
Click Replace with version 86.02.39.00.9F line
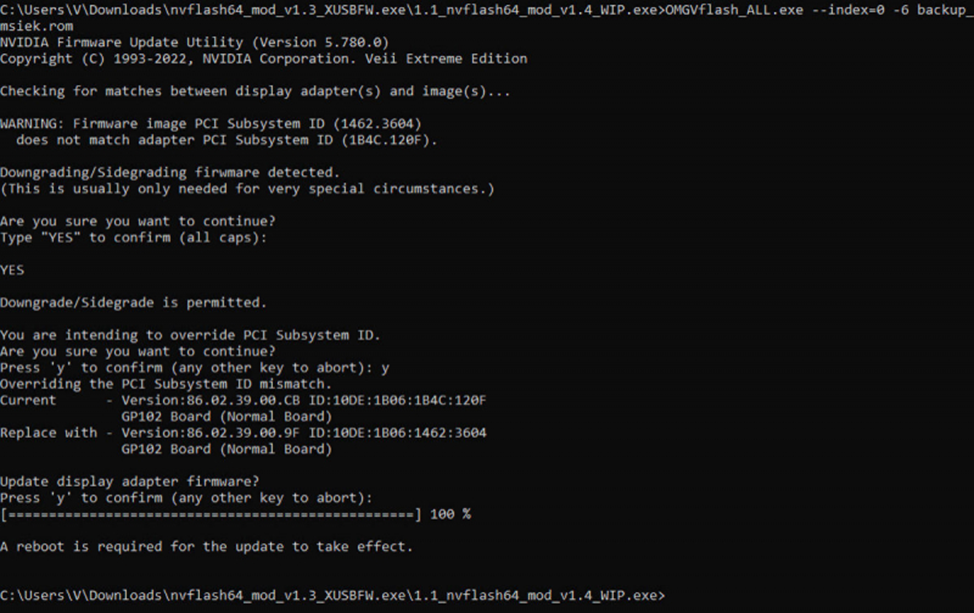[244, 433]
